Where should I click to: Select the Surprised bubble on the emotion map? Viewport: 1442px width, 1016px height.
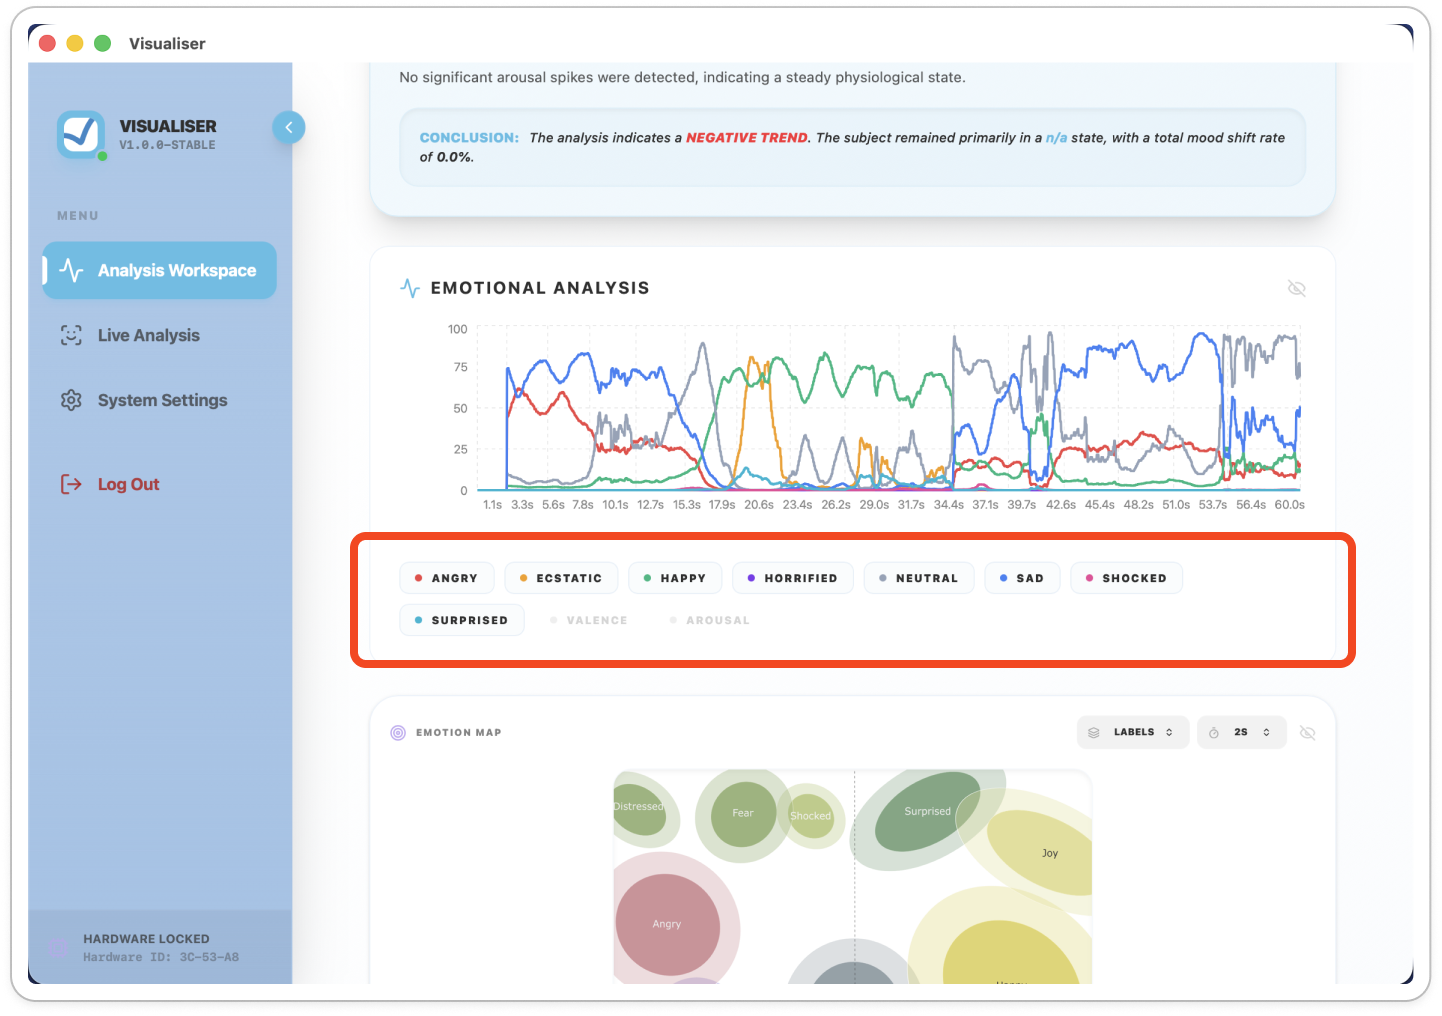click(928, 811)
